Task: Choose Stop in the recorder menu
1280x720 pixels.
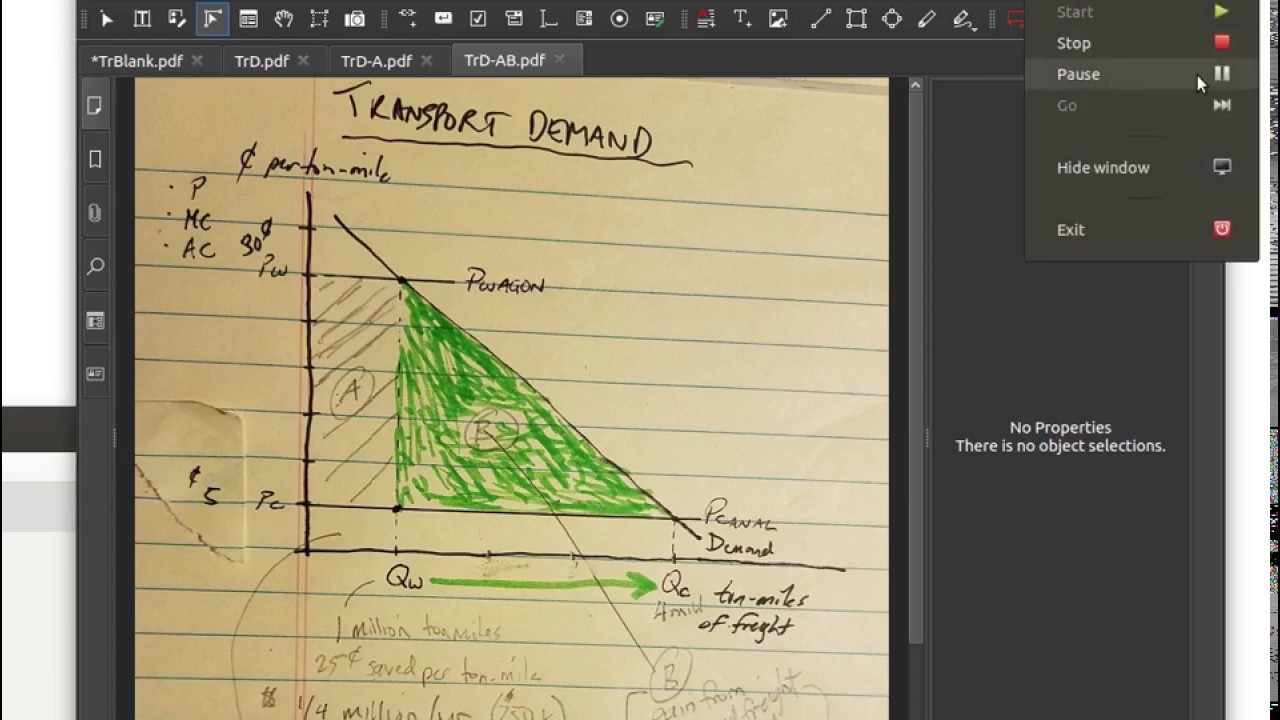Action: pos(1142,43)
